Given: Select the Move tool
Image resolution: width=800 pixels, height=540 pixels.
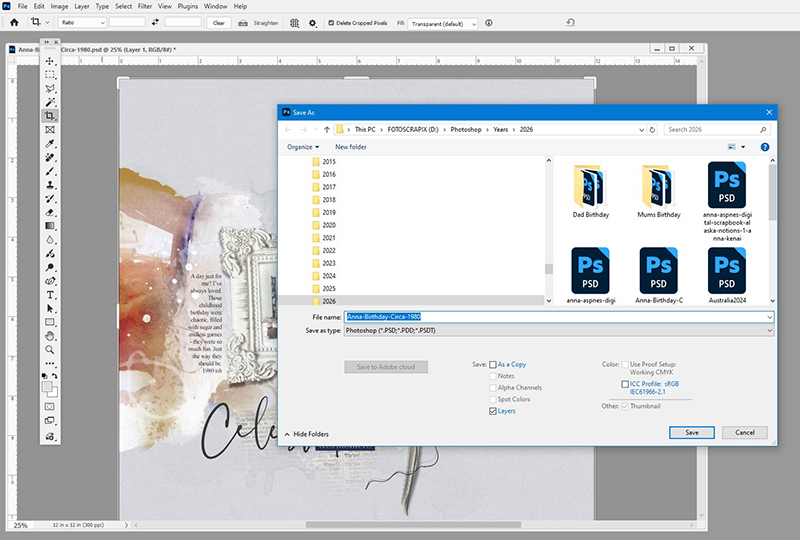Looking at the screenshot, I should click(x=49, y=61).
